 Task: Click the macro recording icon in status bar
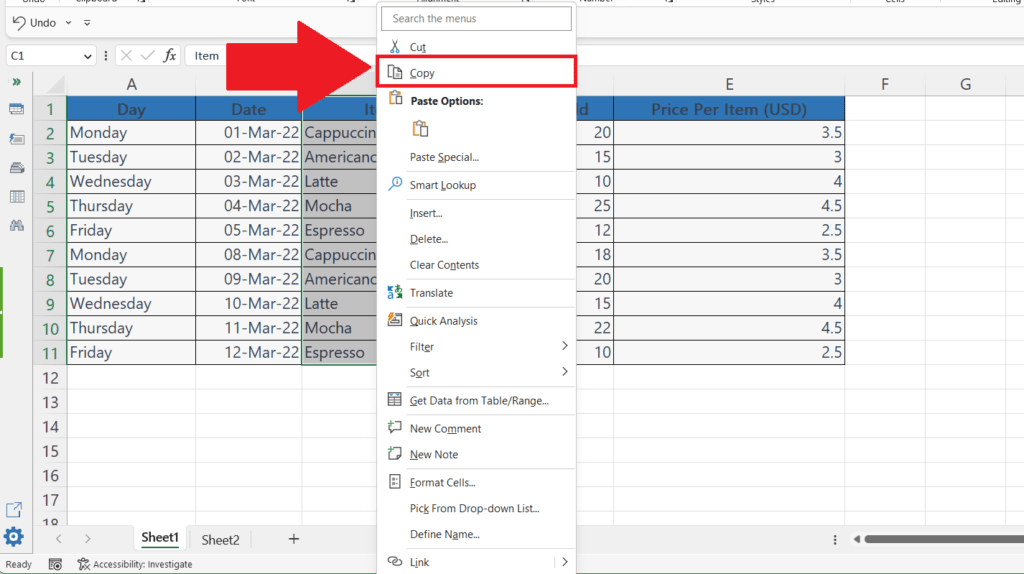tap(55, 564)
